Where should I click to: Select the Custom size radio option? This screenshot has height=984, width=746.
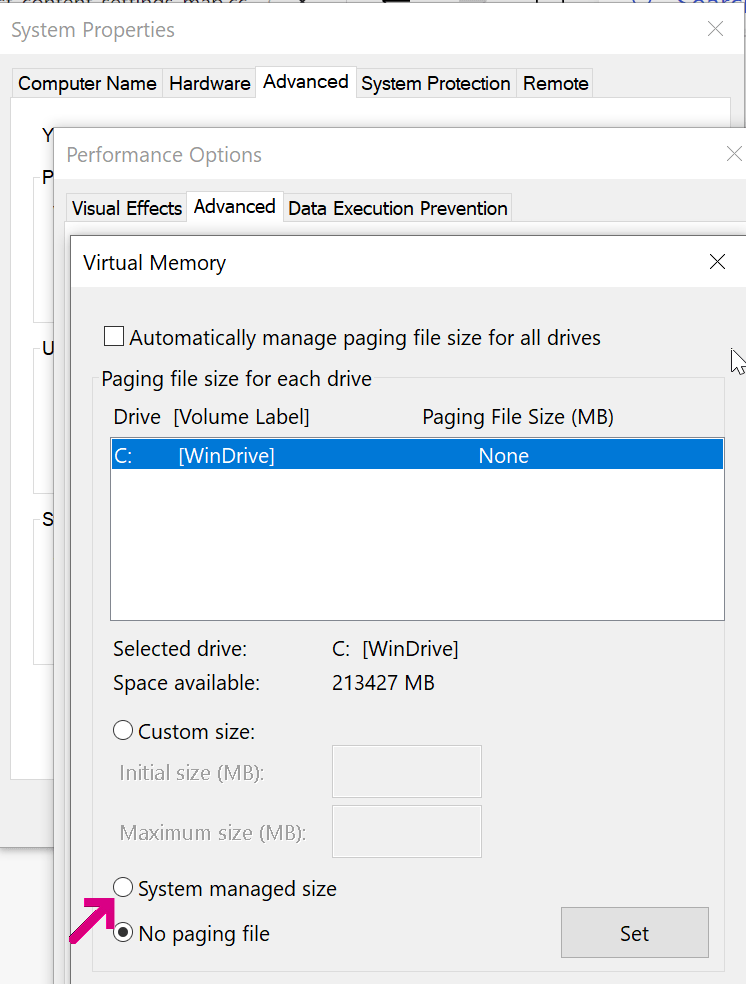pyautogui.click(x=123, y=731)
